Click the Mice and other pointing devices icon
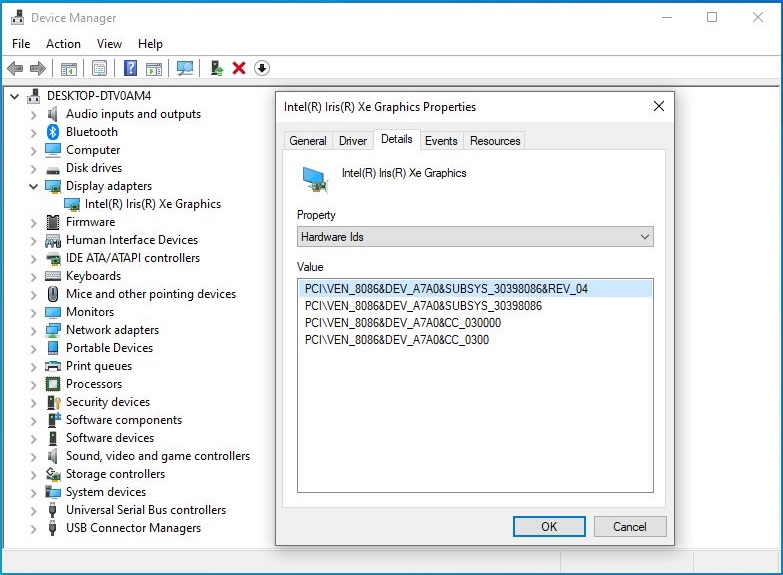The image size is (783, 575). click(53, 294)
